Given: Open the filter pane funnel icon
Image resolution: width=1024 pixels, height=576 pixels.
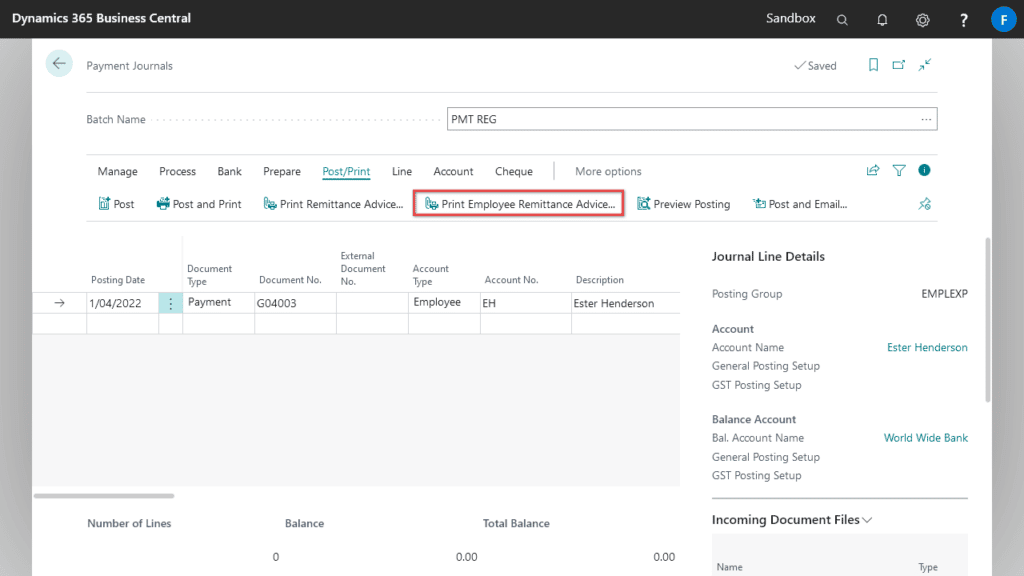Looking at the screenshot, I should (x=899, y=171).
